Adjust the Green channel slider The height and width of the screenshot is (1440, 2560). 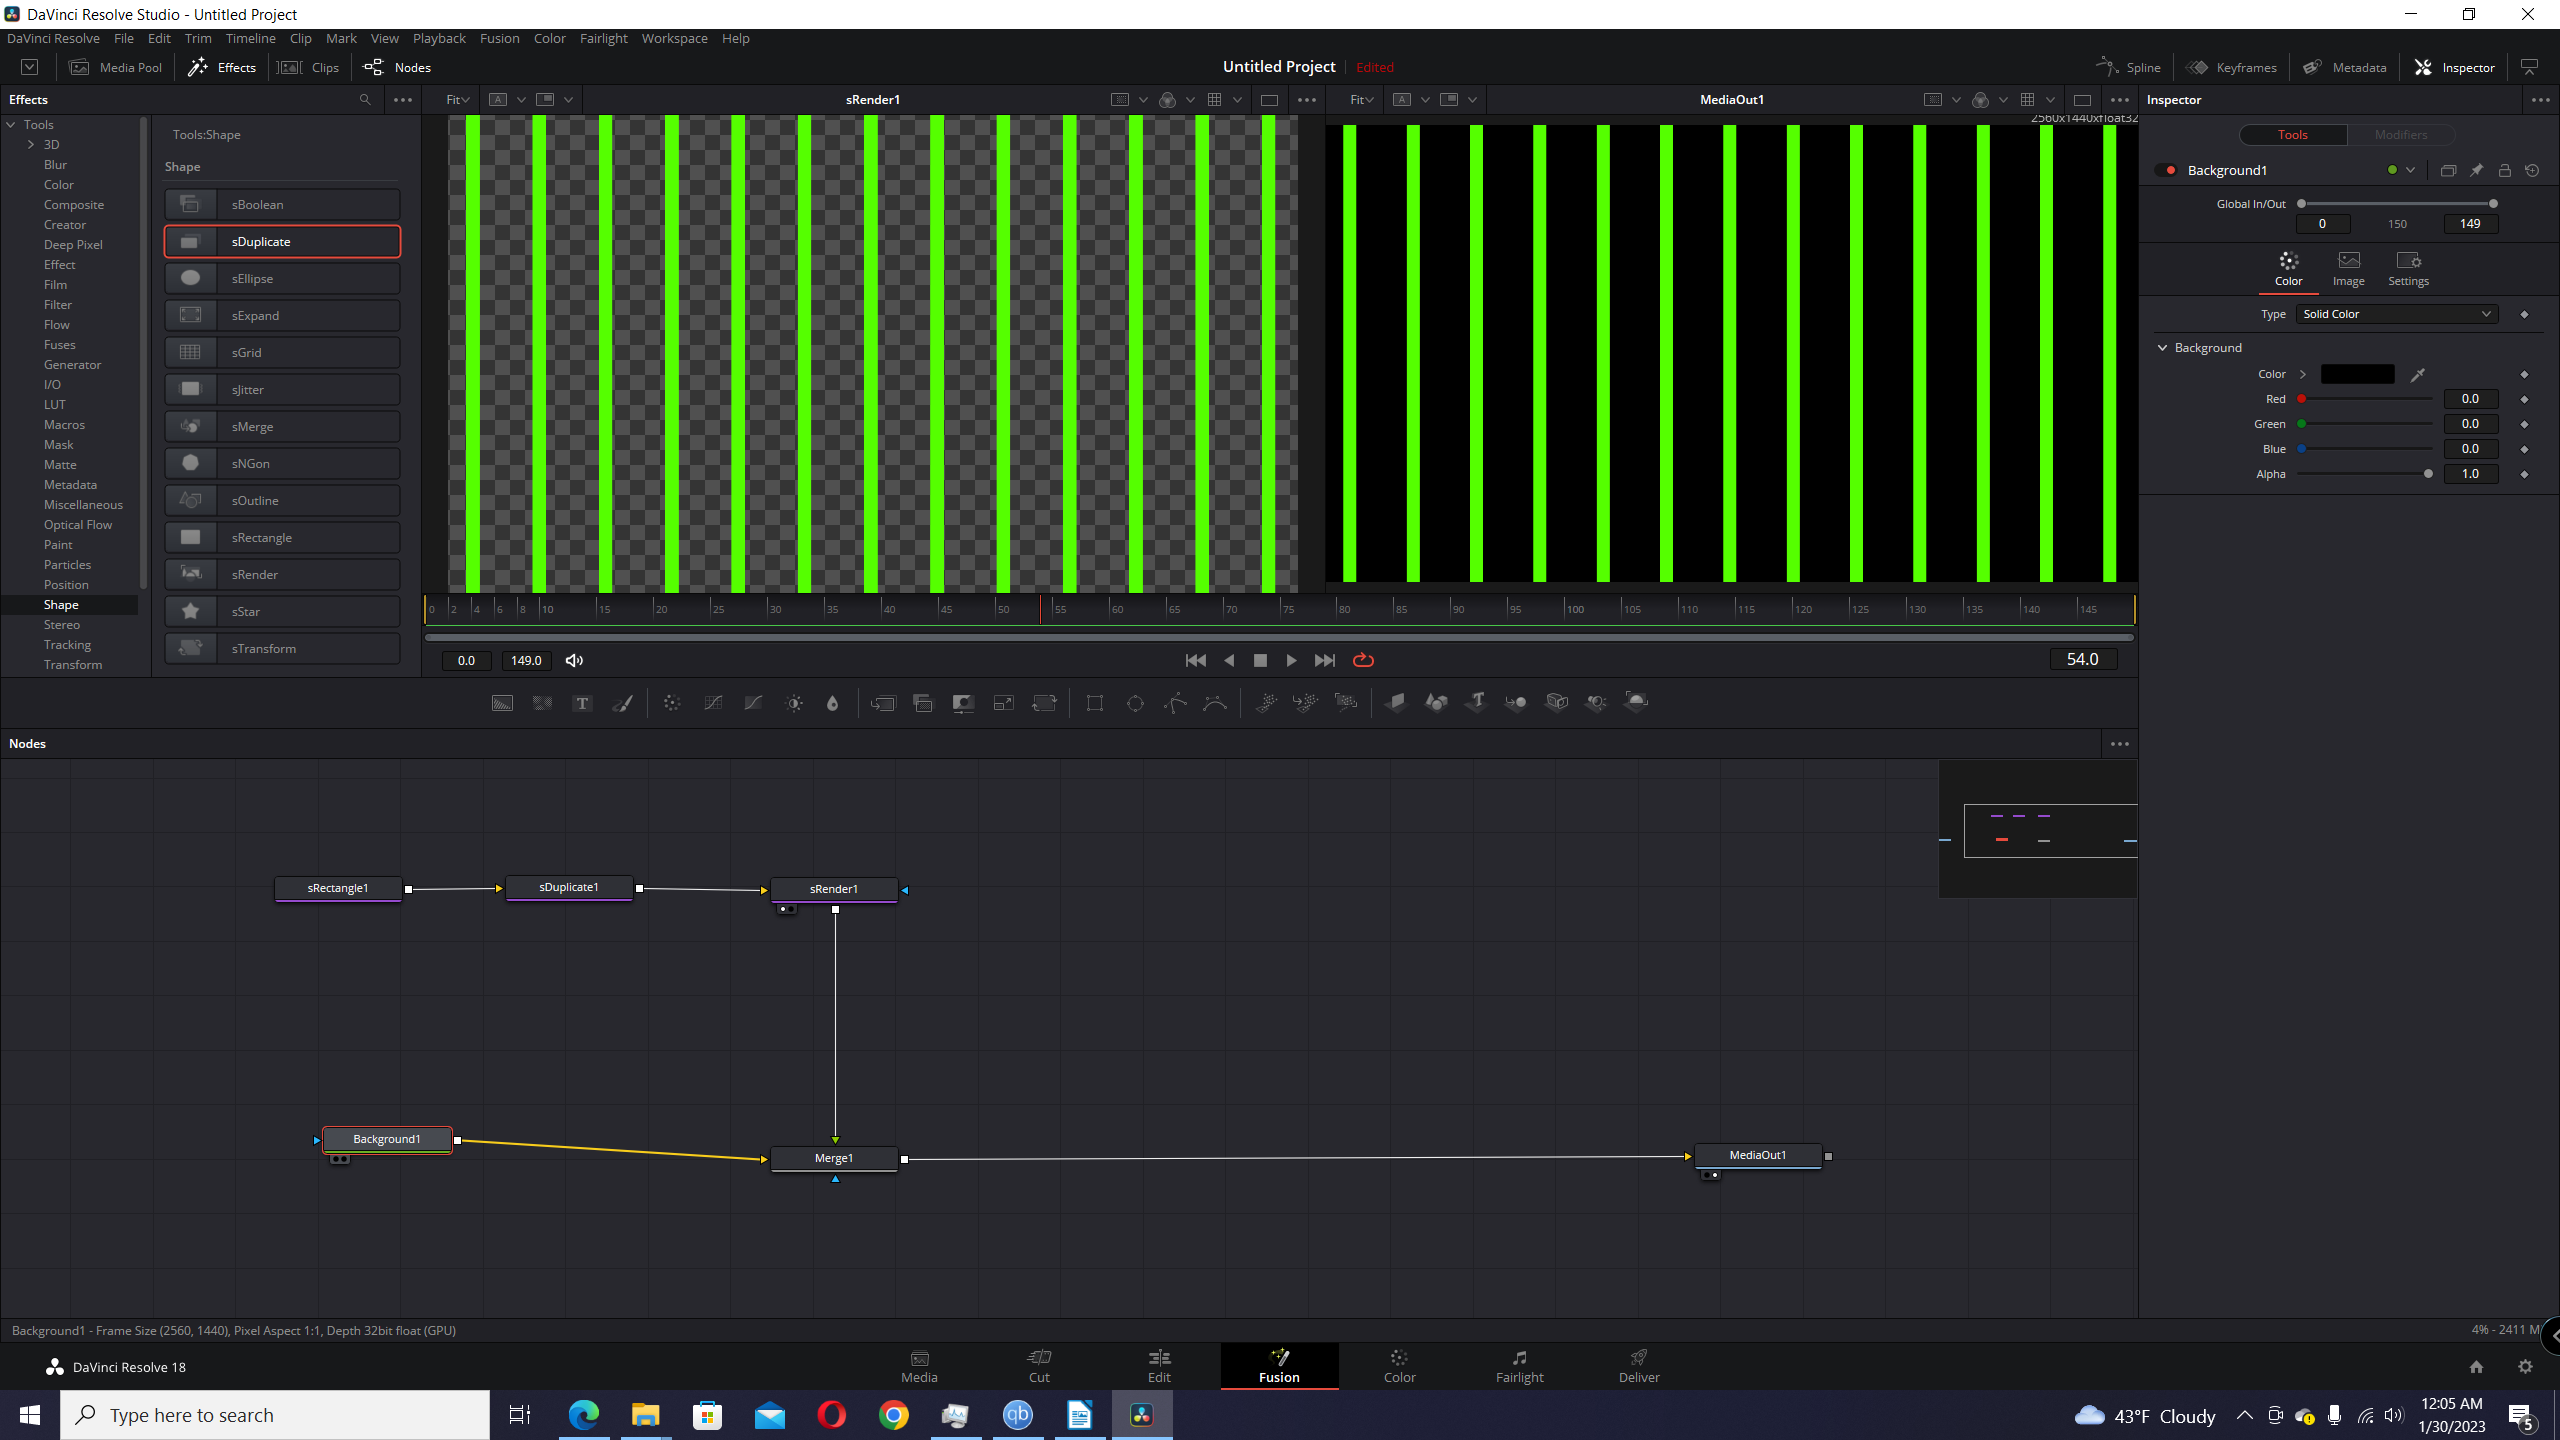[2366, 424]
